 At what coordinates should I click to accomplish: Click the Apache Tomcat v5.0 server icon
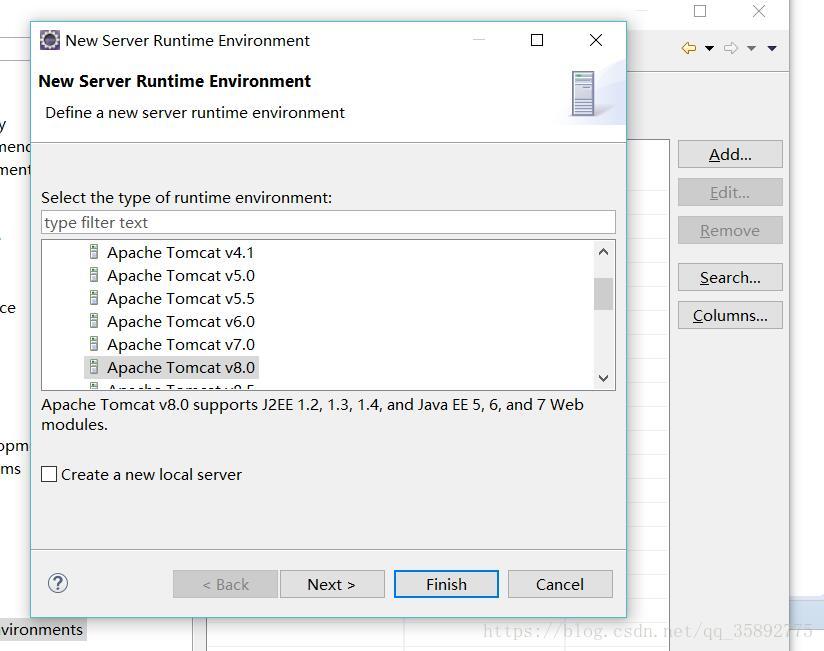[94, 275]
